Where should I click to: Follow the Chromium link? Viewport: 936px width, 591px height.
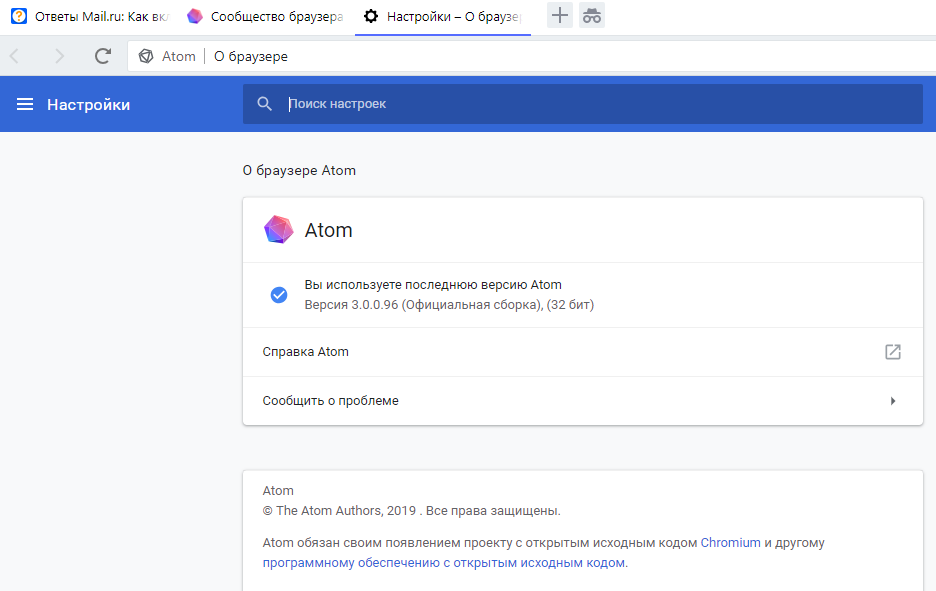(x=730, y=543)
